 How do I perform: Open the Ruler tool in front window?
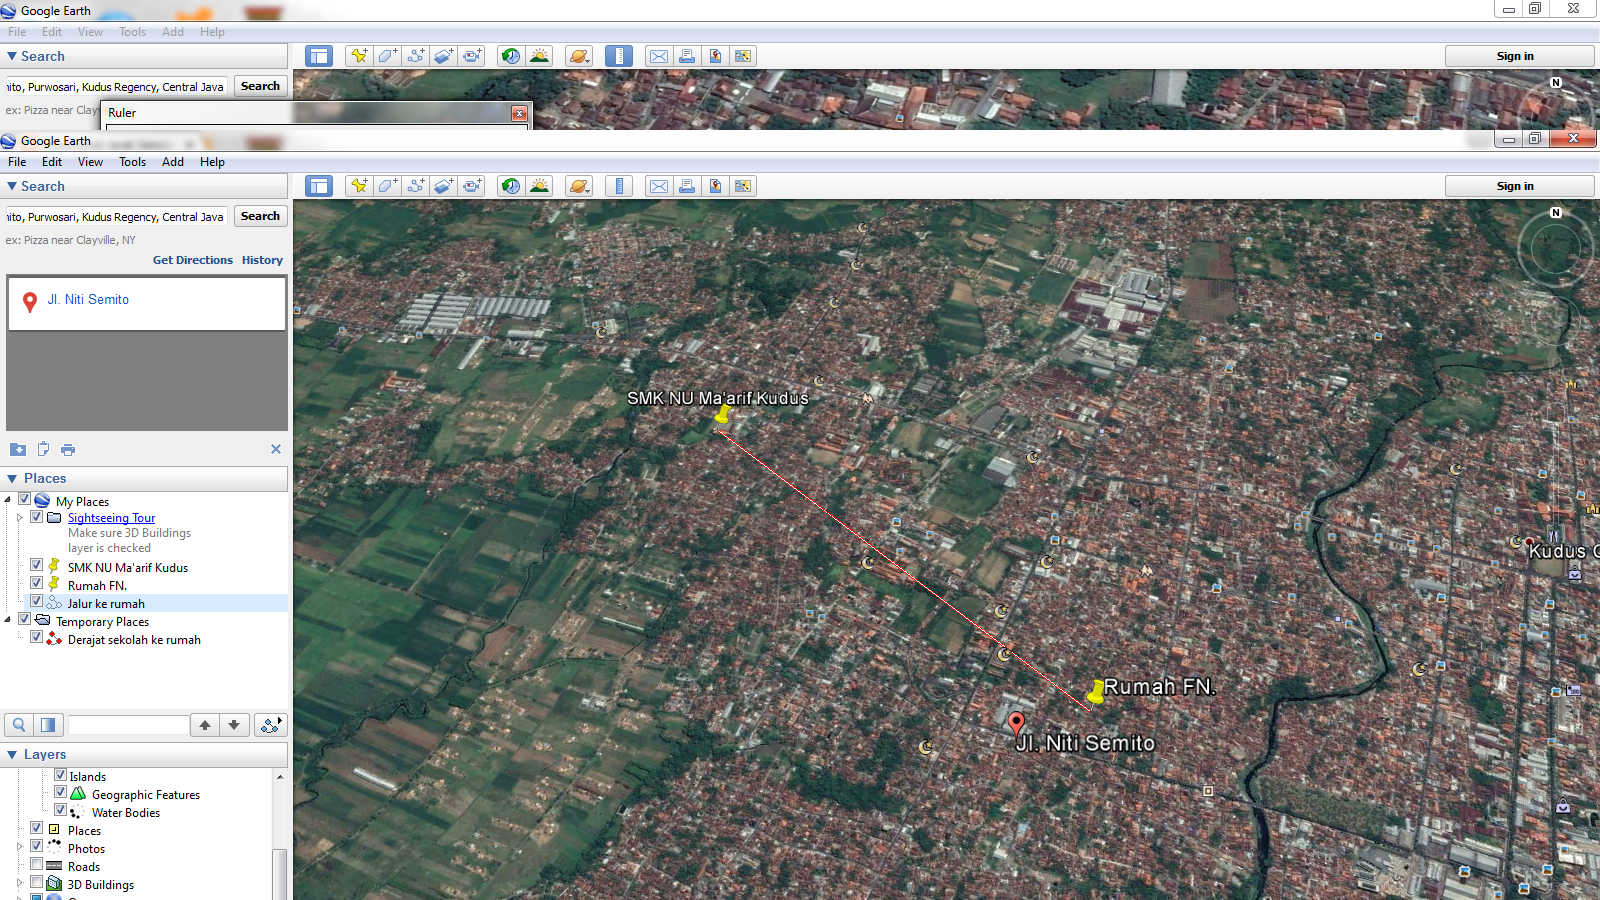(619, 186)
